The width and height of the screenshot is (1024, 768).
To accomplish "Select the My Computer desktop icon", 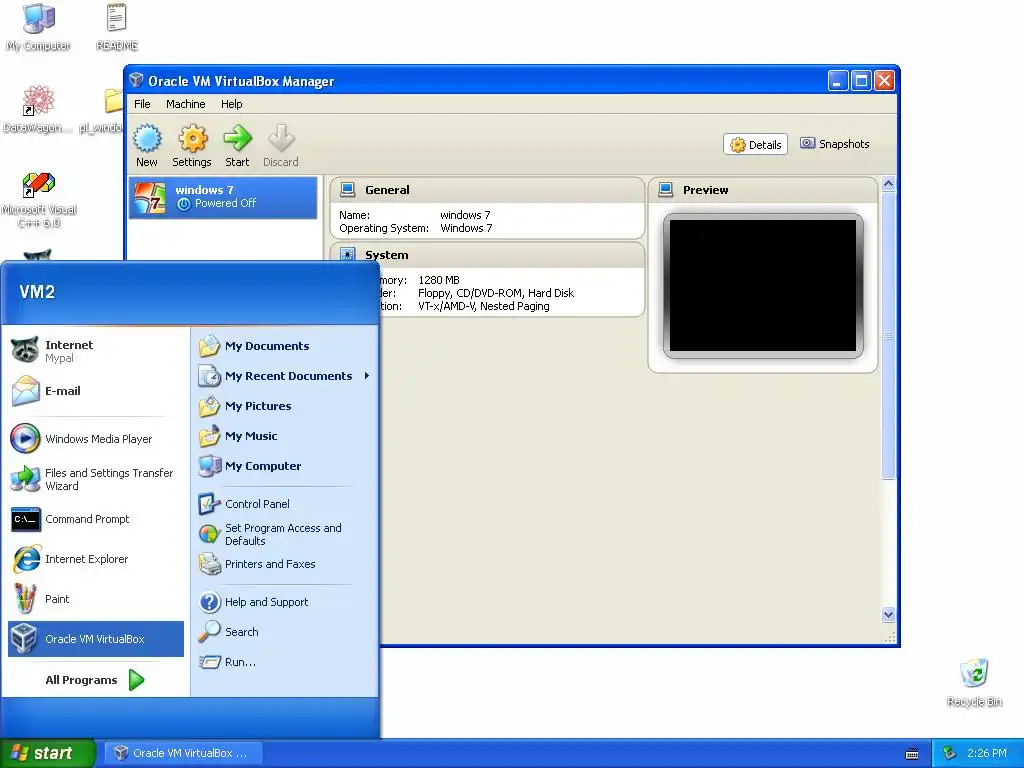I will coord(39,27).
